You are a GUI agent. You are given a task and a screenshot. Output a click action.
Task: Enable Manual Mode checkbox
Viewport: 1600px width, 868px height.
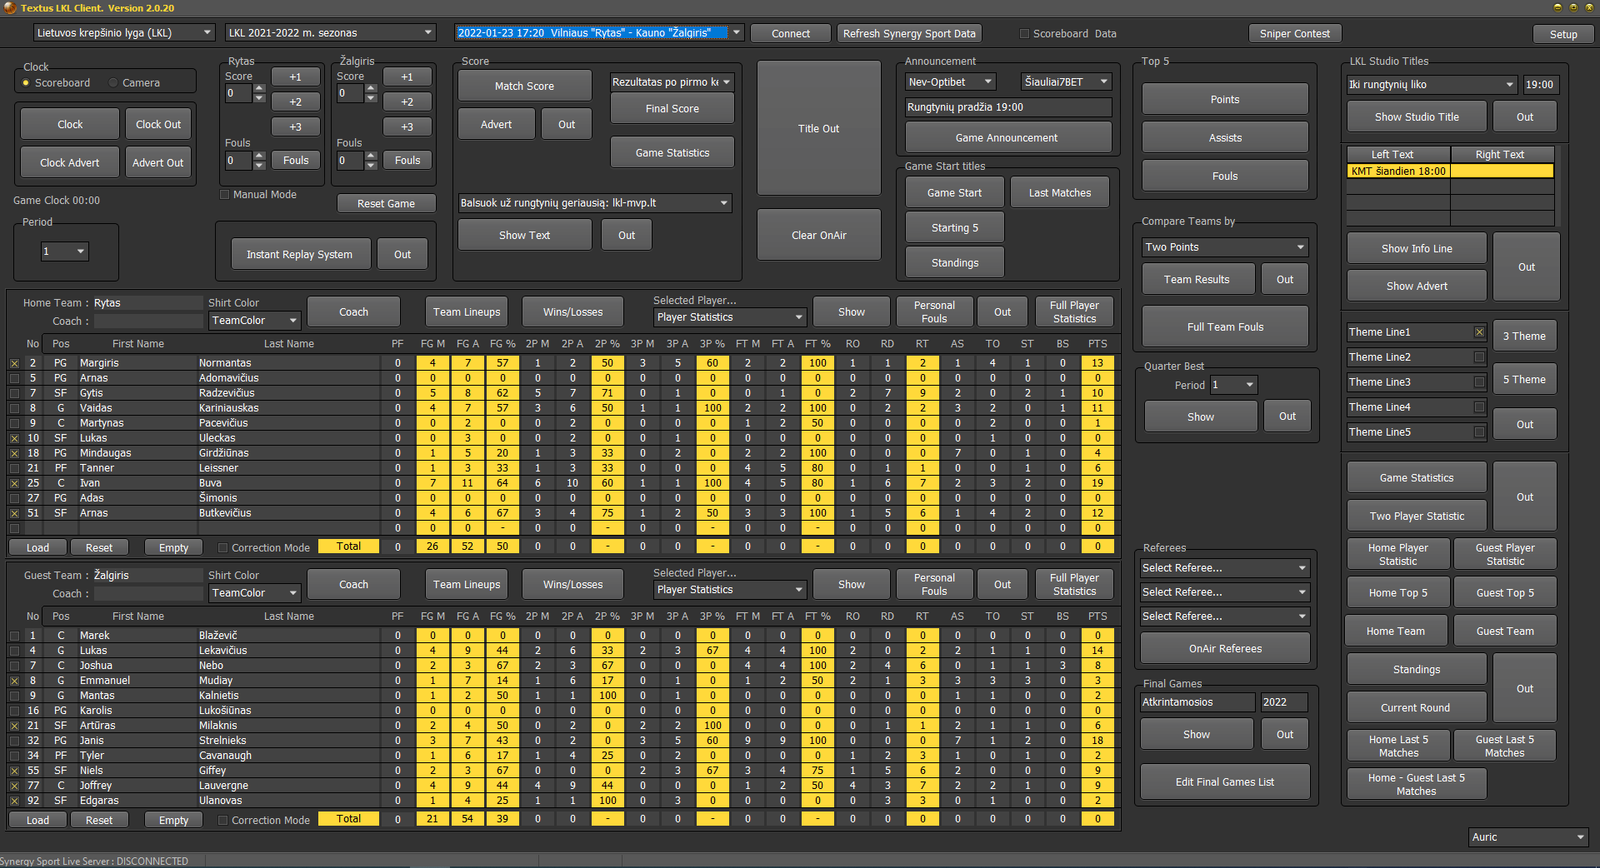[x=225, y=195]
